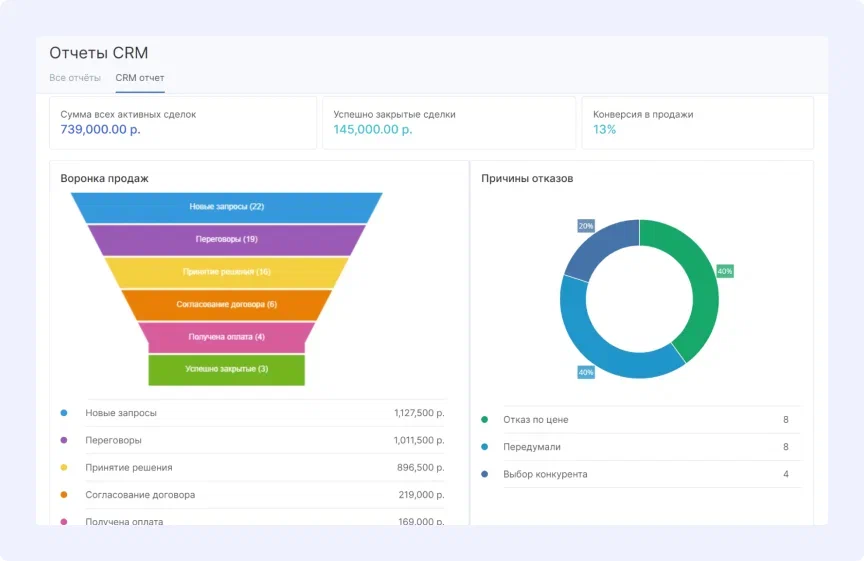Image resolution: width=864 pixels, height=561 pixels.
Task: Click the dark blue dot for Выбор конкурента
Action: [485, 474]
